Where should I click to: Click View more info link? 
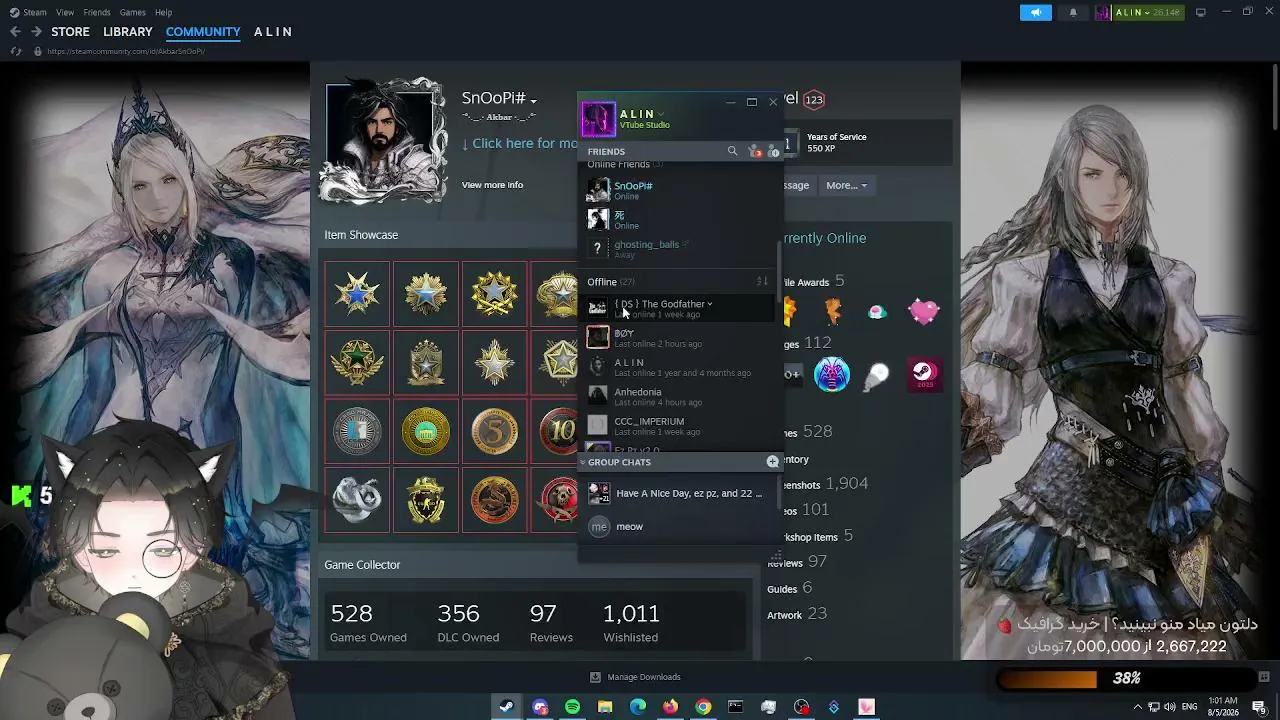point(492,185)
